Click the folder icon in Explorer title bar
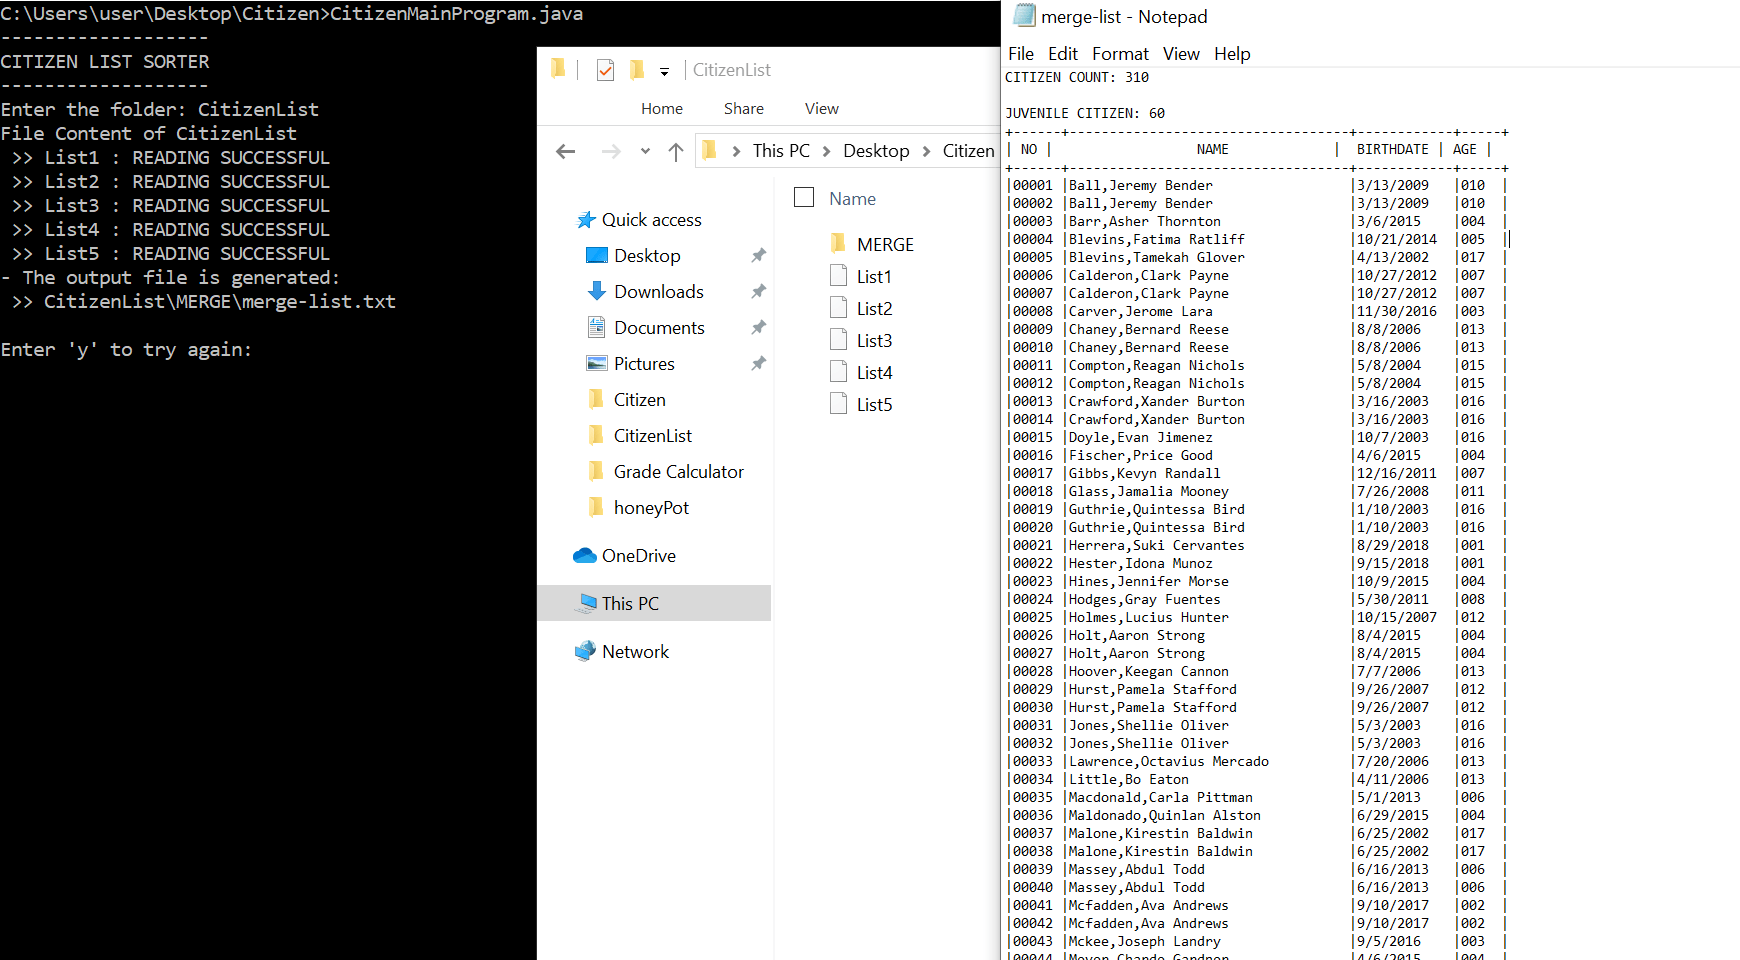This screenshot has height=960, width=1740. click(558, 68)
